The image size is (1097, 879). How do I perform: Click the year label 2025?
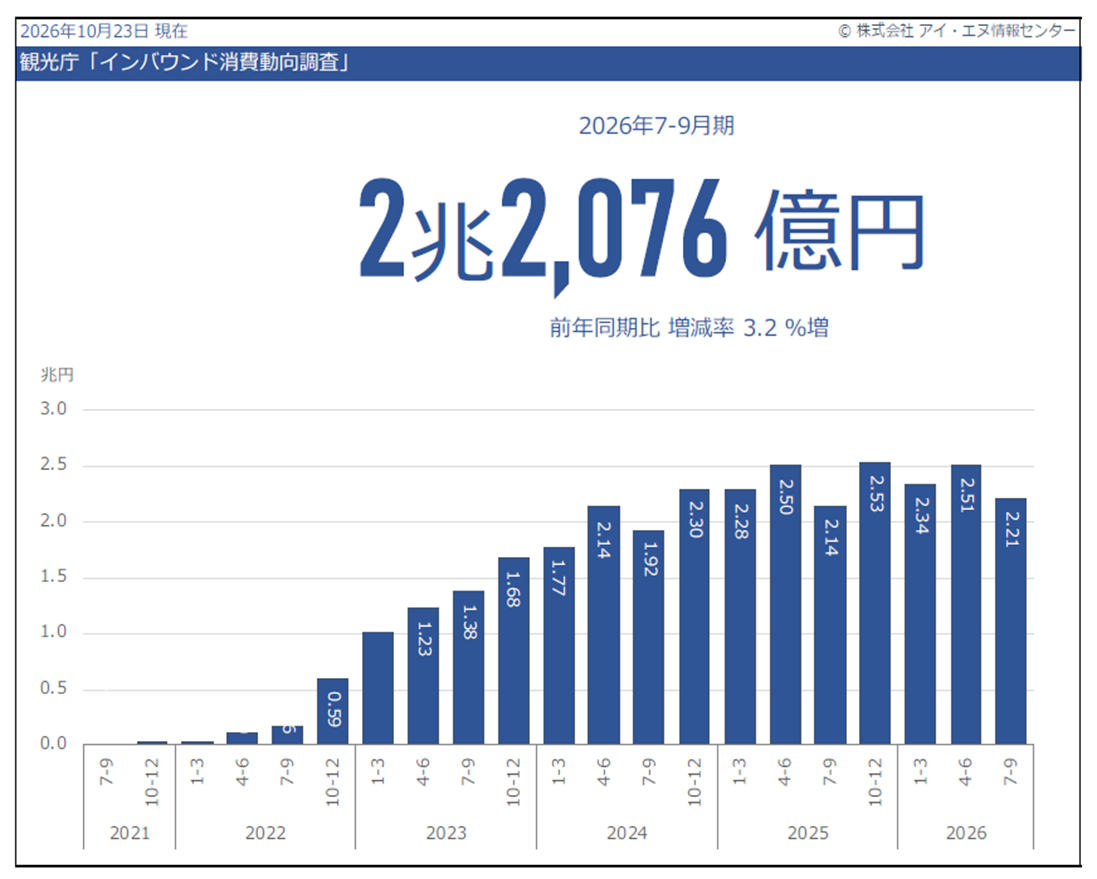(x=808, y=833)
